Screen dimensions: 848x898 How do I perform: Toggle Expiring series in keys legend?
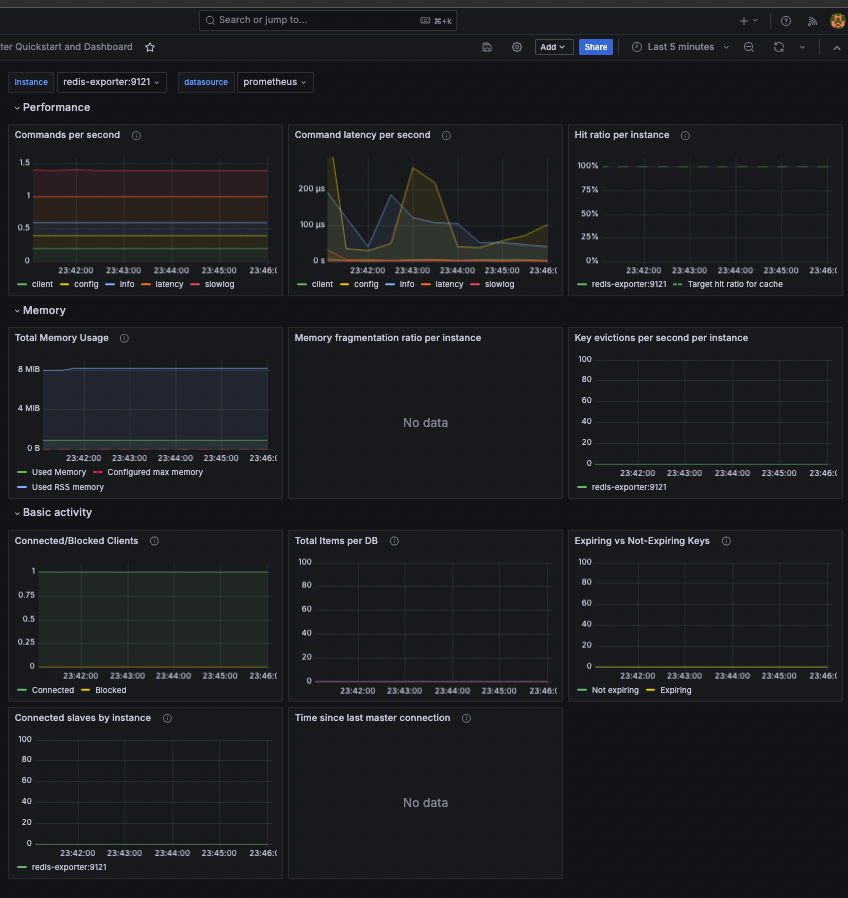[676, 691]
